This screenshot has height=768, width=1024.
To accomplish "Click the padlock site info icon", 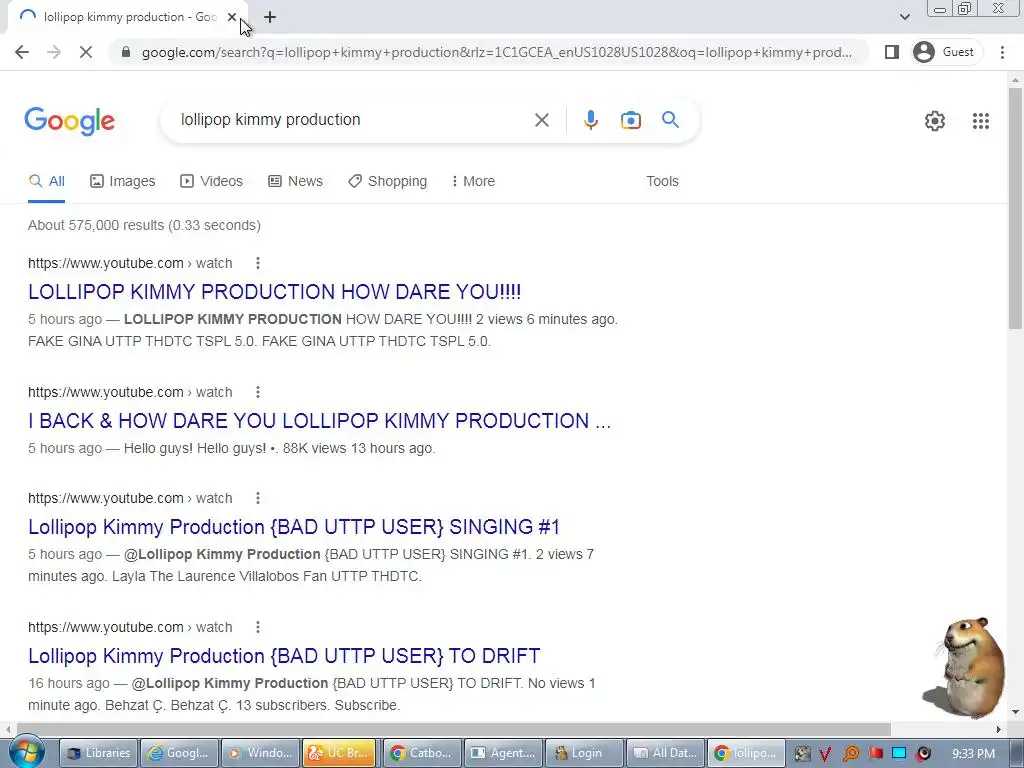I will pyautogui.click(x=126, y=52).
